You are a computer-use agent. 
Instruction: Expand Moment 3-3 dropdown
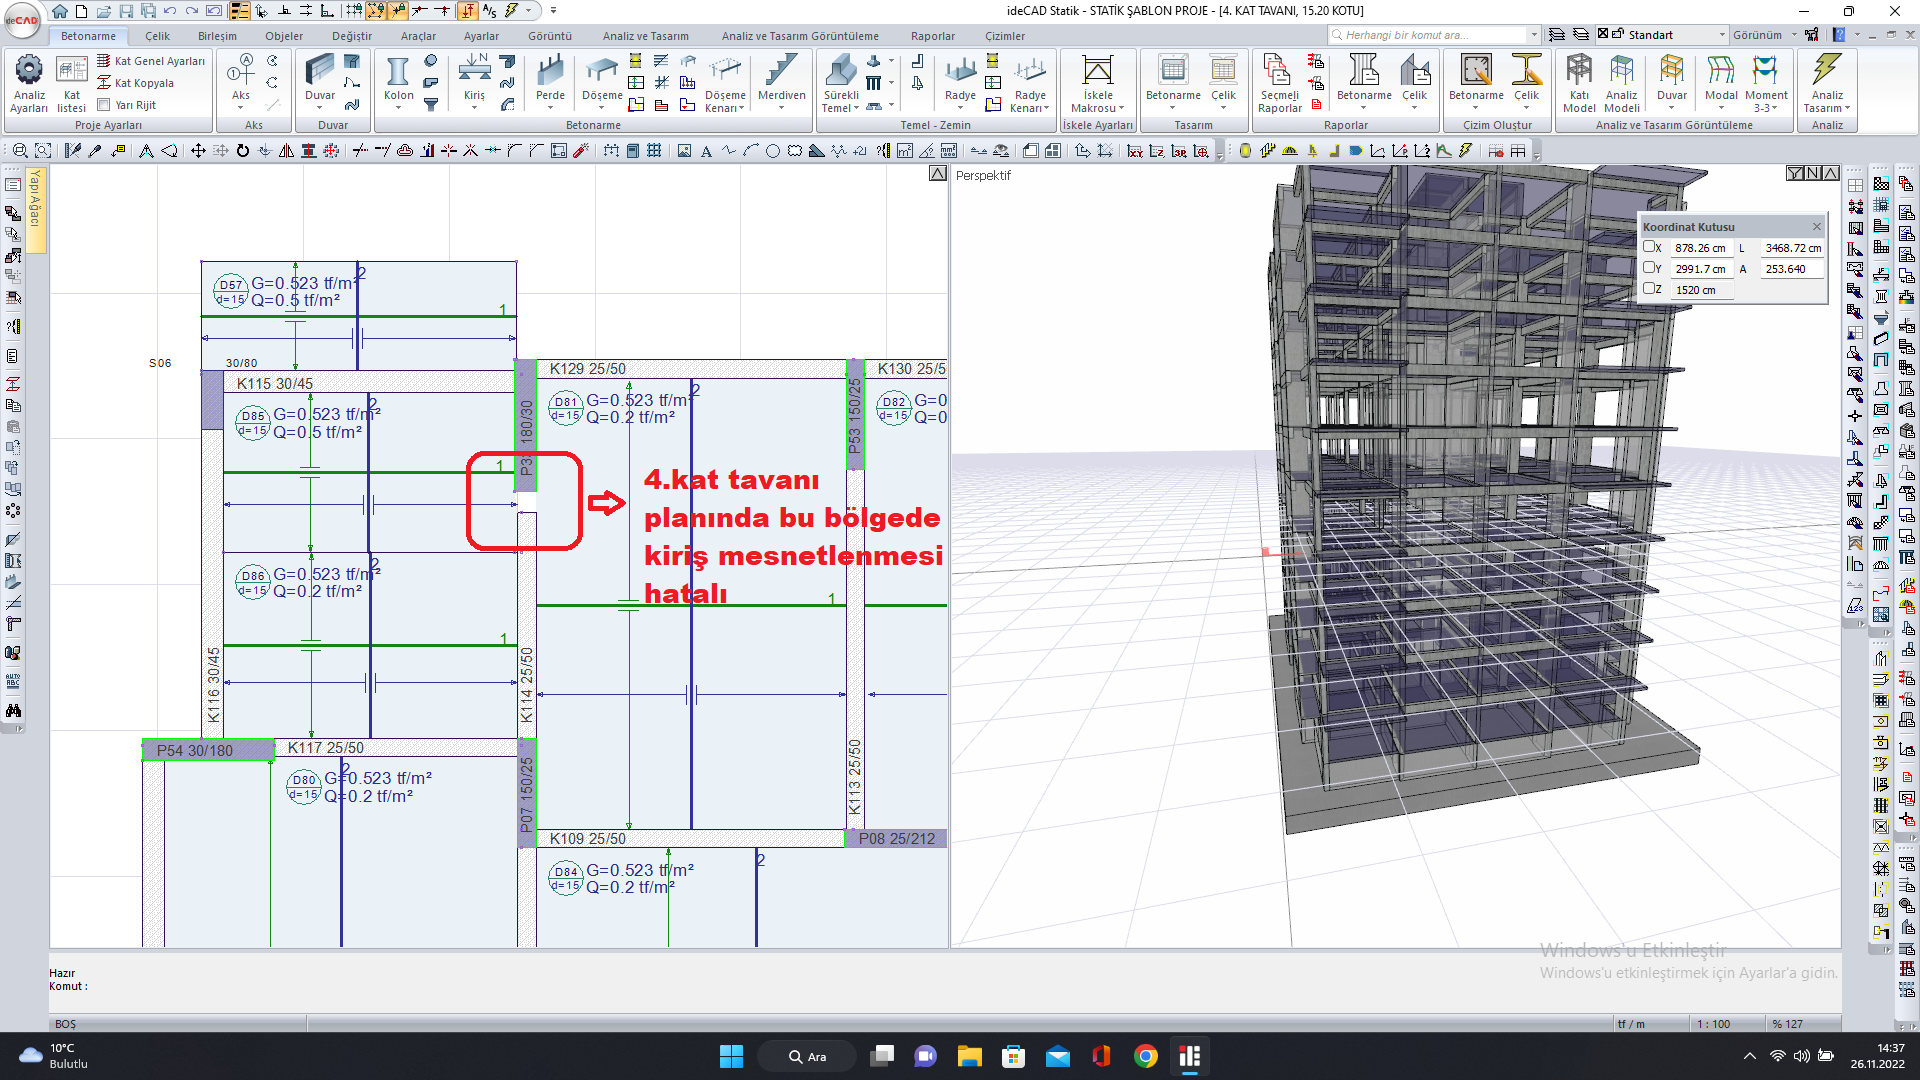click(1777, 108)
